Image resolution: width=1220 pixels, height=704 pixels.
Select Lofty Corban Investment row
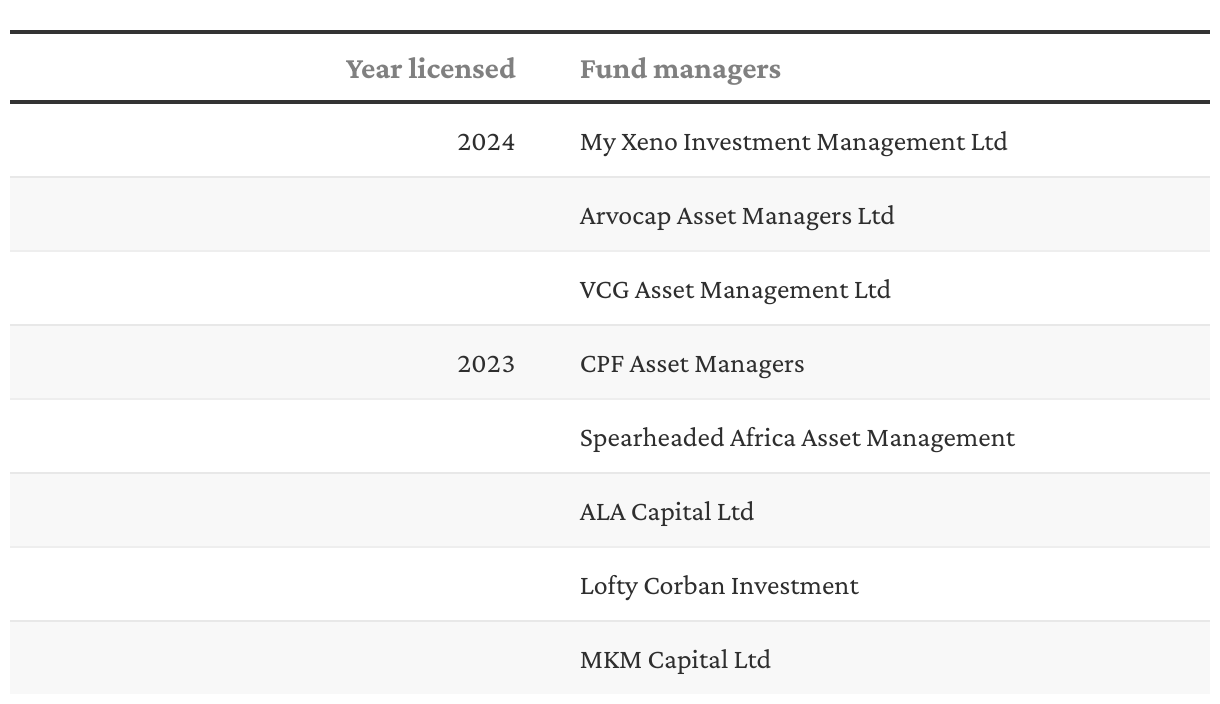click(719, 586)
